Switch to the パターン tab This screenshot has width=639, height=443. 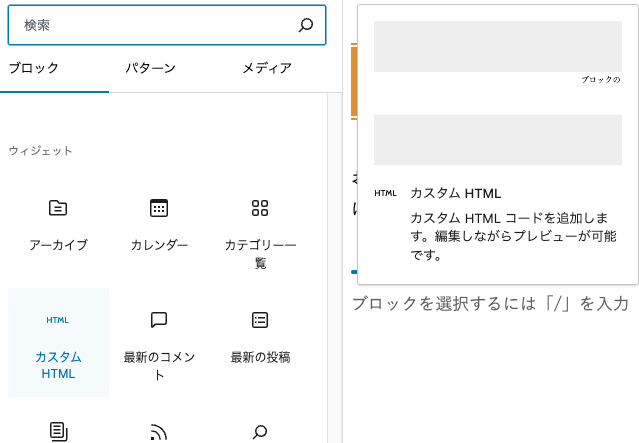click(x=150, y=68)
